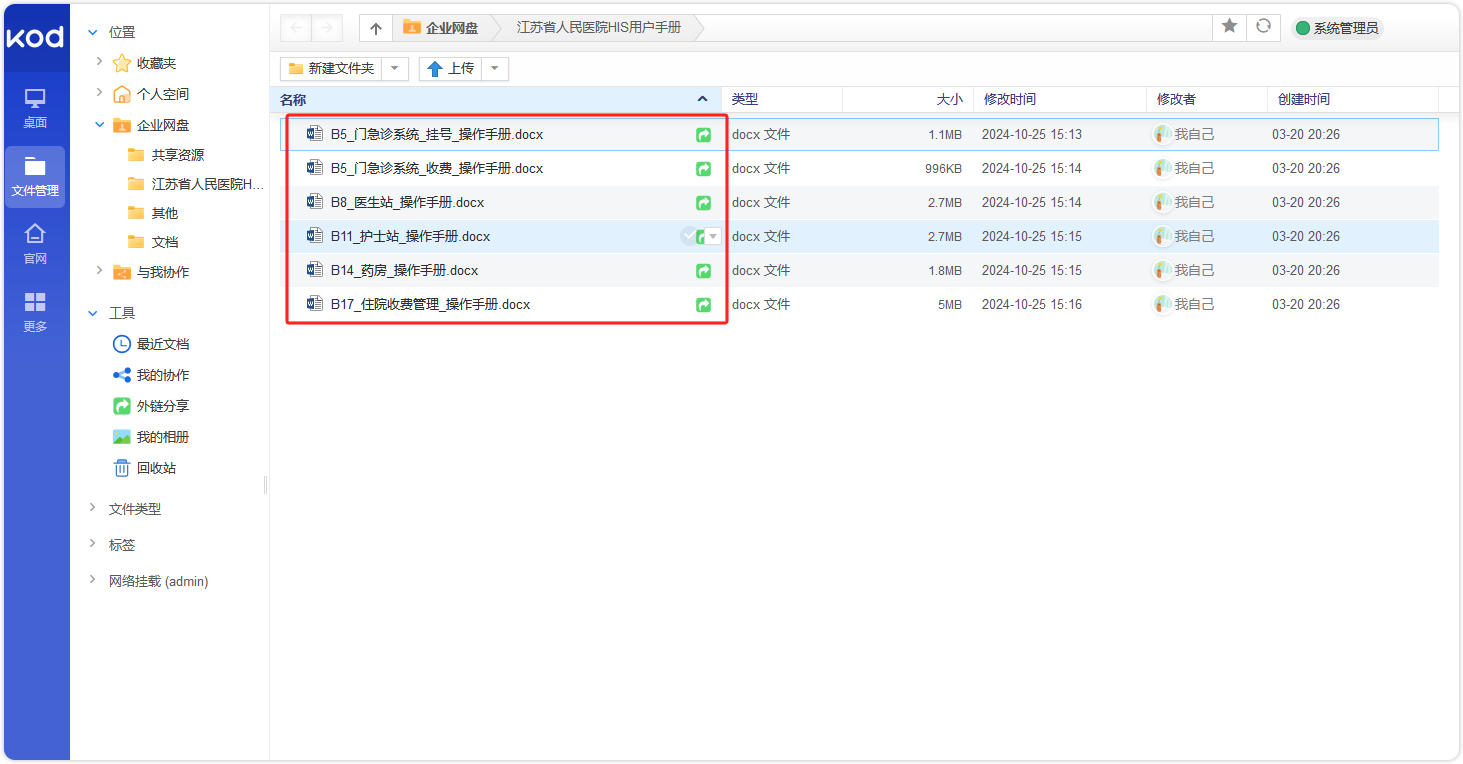The image size is (1463, 764).
Task: Click share icon on B5_门急诊系统_挂号 row
Action: [704, 134]
